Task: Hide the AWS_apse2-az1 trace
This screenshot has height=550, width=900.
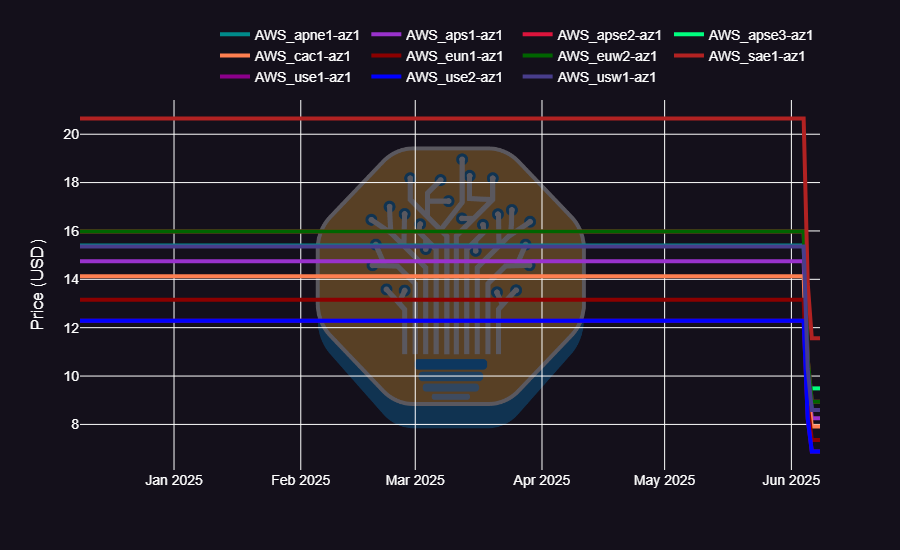Action: [592, 35]
